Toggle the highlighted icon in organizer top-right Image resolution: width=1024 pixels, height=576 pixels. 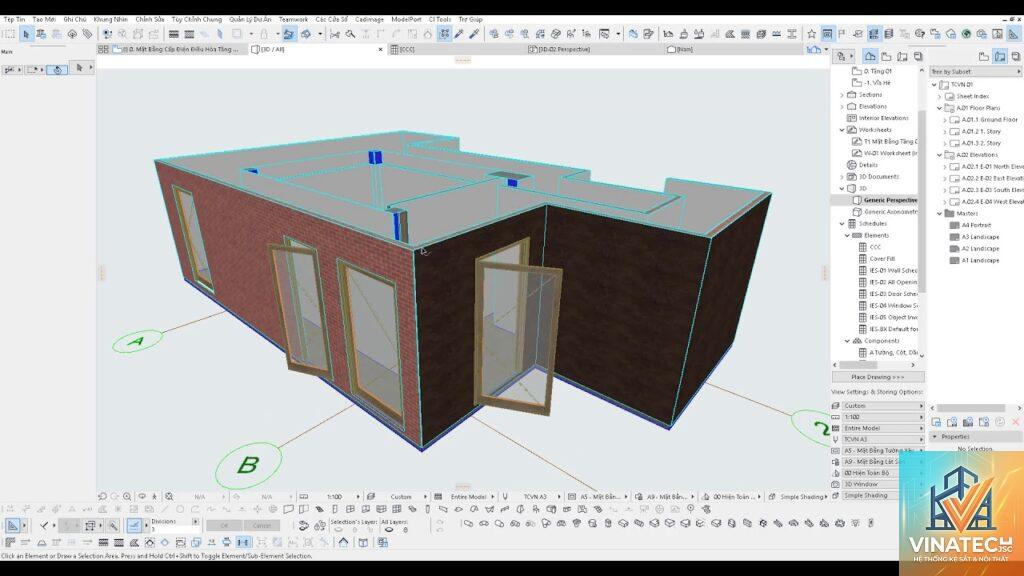pyautogui.click(x=1000, y=57)
